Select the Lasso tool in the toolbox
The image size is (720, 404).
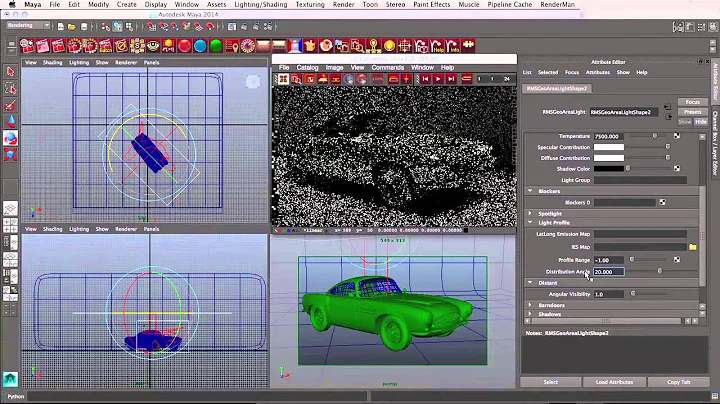[11, 88]
